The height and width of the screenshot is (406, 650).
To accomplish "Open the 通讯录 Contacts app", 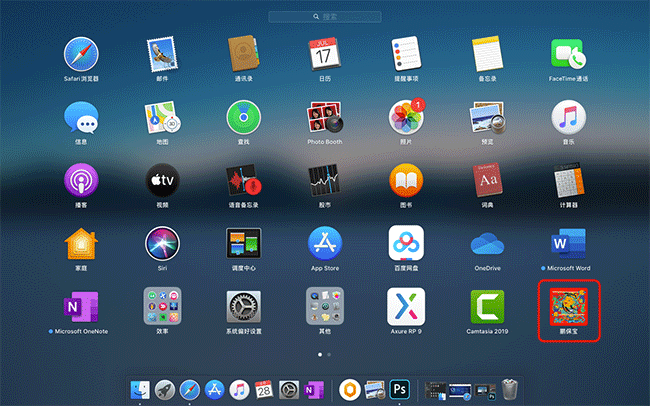I will (x=244, y=54).
